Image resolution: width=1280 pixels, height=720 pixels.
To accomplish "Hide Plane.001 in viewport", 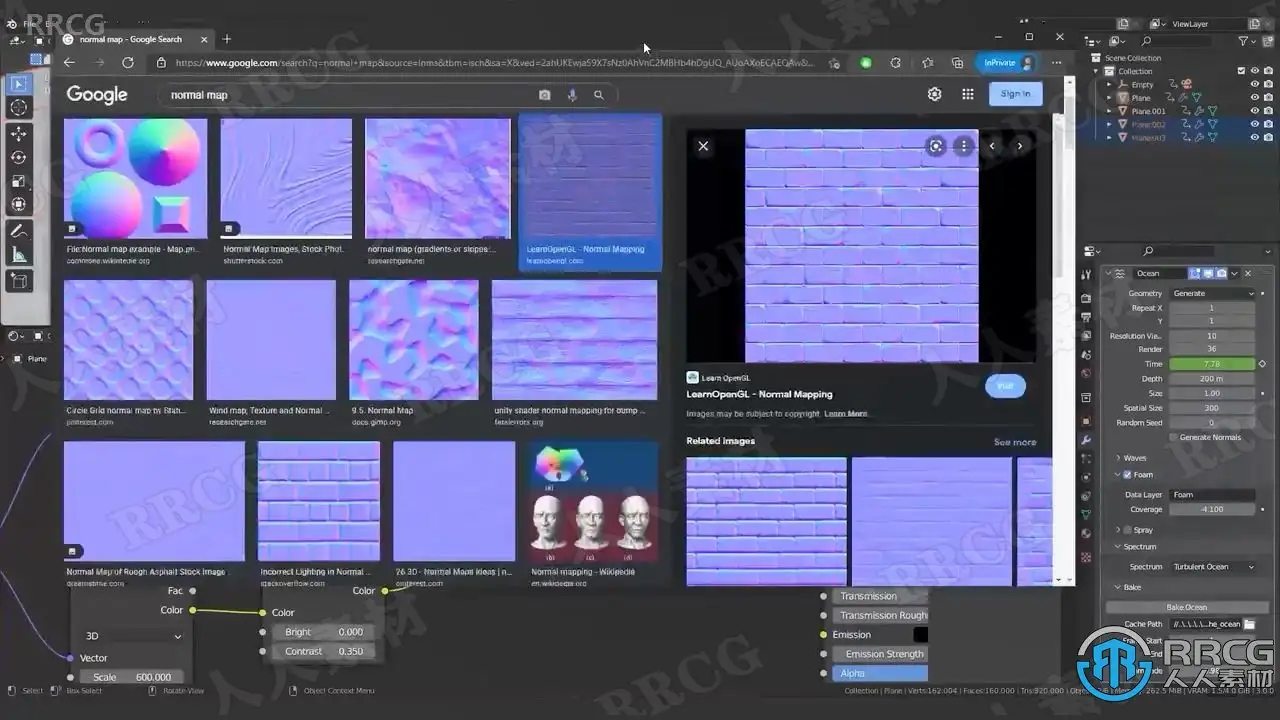I will pos(1255,111).
